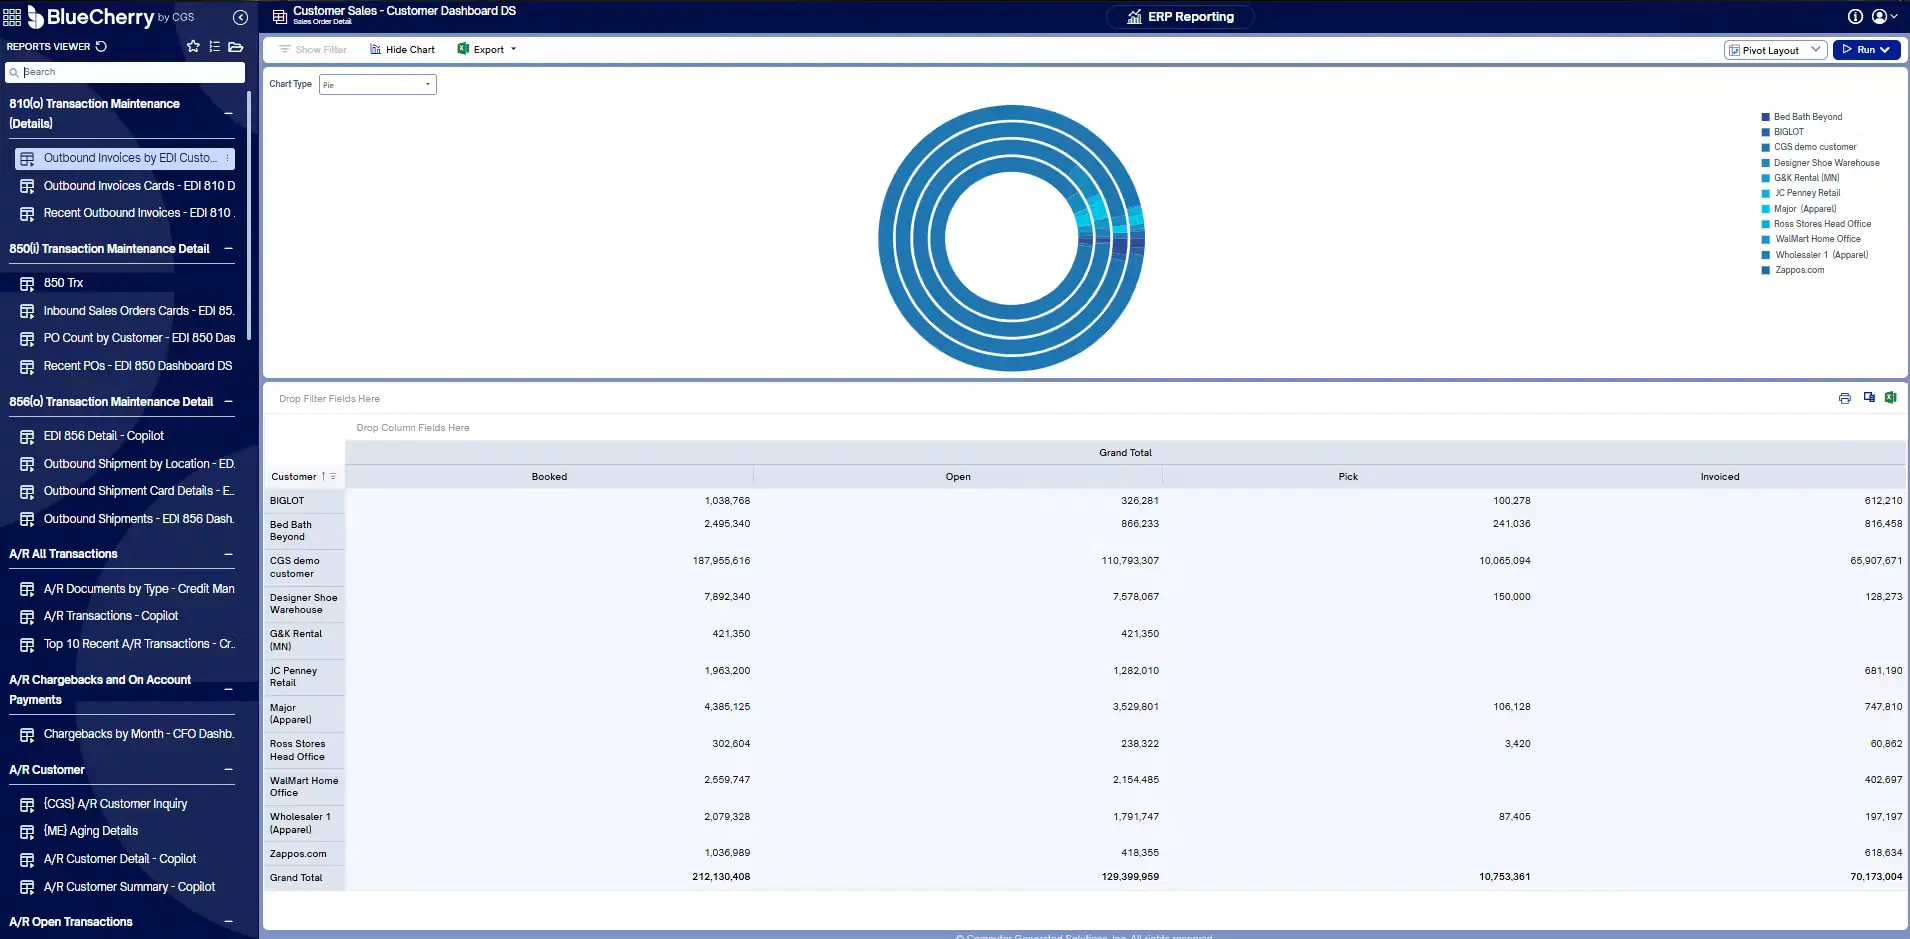Click the sidebar Search field

[125, 72]
